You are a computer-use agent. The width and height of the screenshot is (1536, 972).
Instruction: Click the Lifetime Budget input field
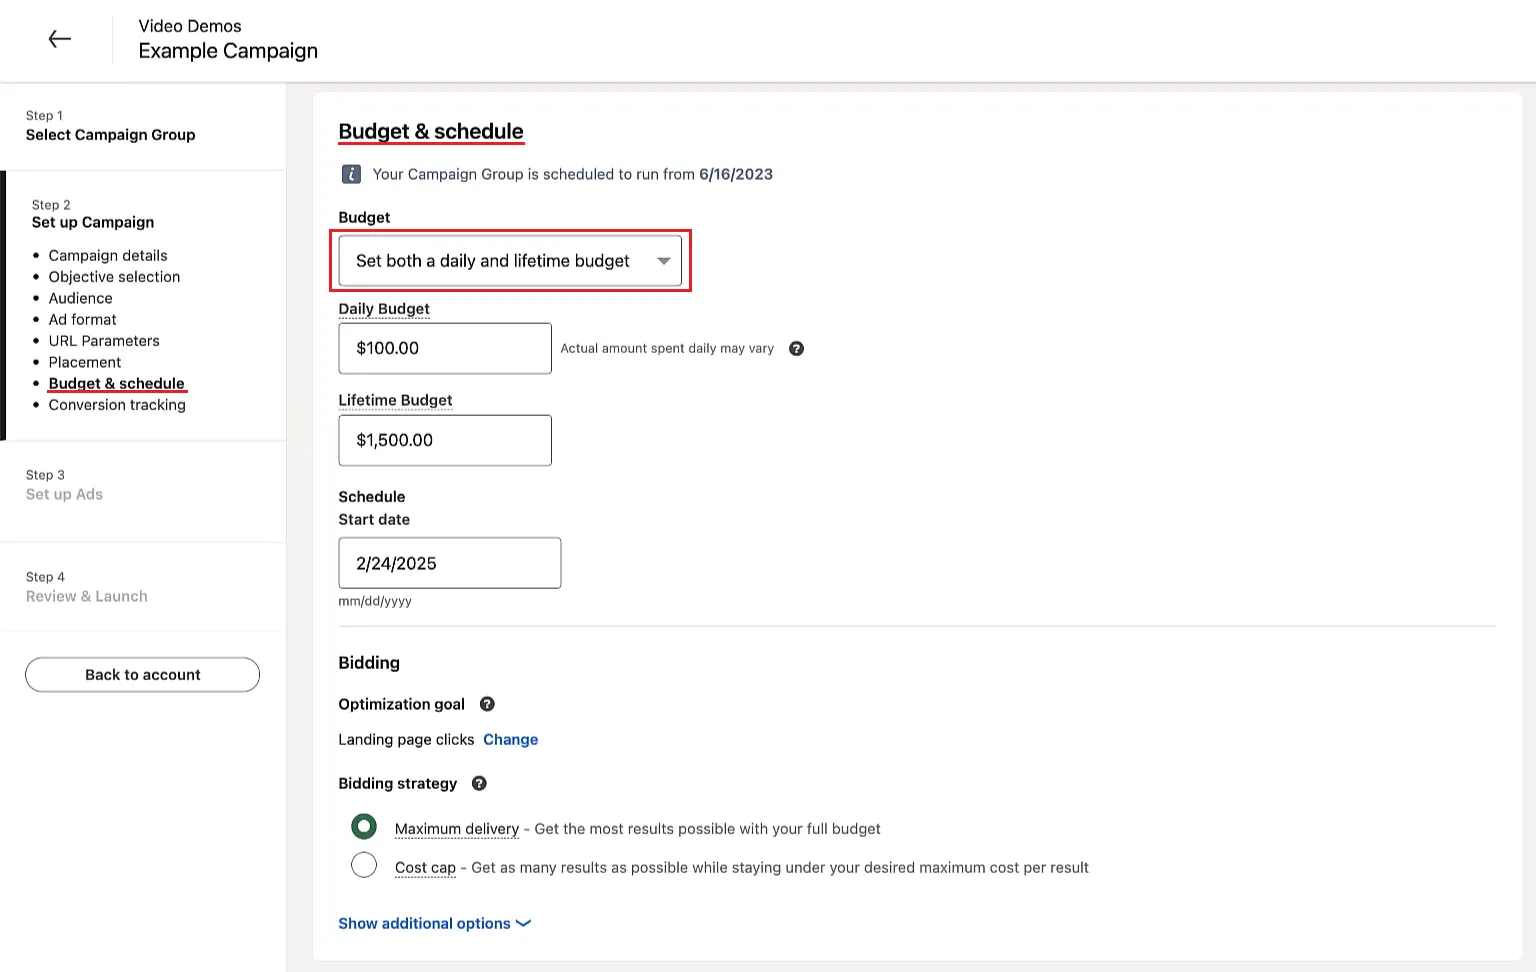(x=445, y=440)
